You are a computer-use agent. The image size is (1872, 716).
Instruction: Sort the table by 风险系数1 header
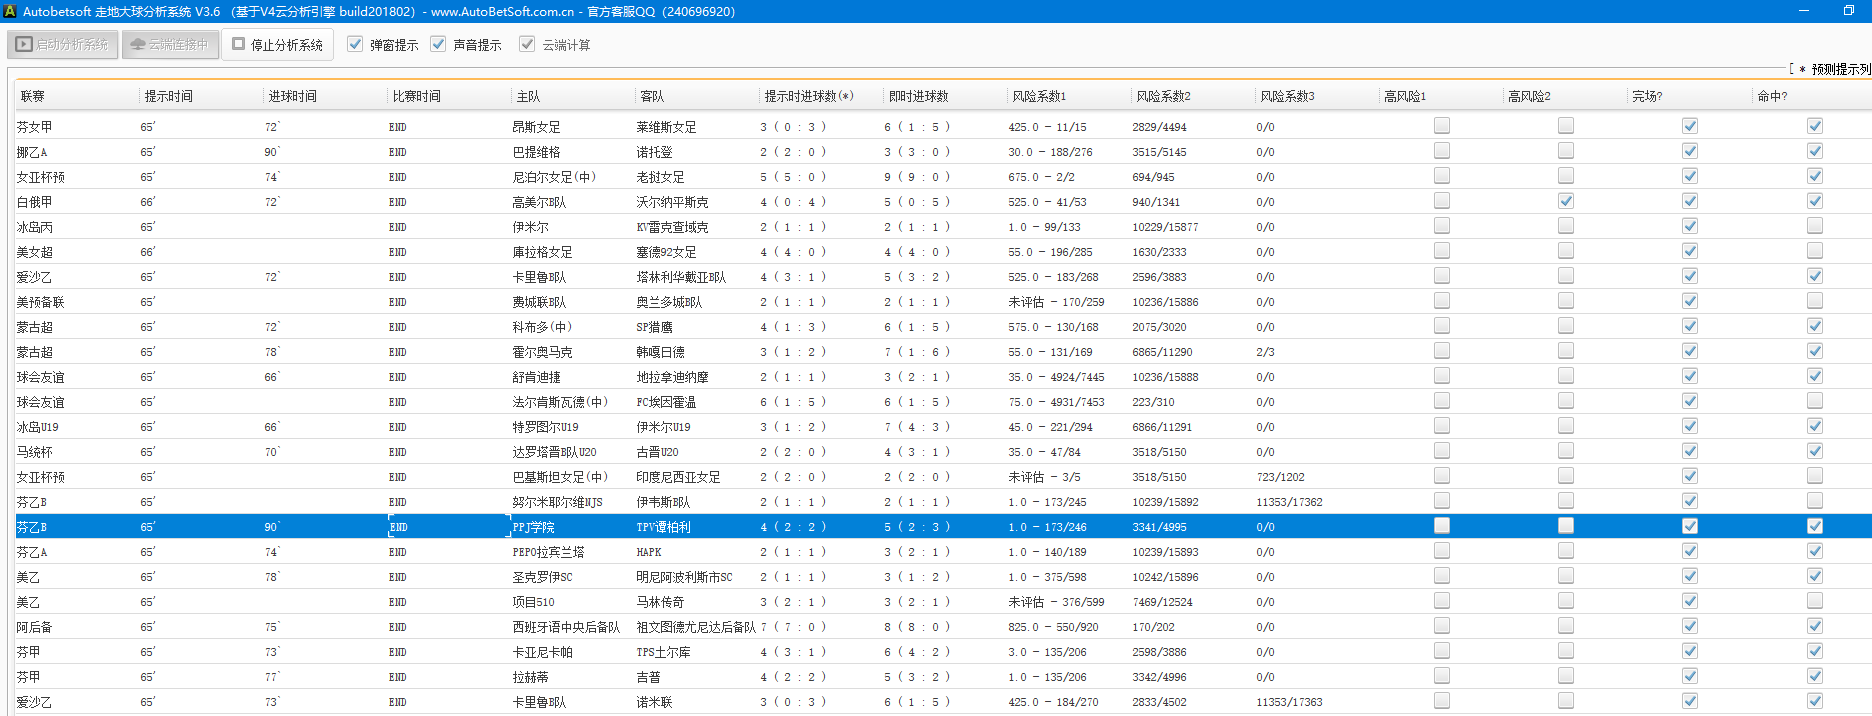(1039, 96)
